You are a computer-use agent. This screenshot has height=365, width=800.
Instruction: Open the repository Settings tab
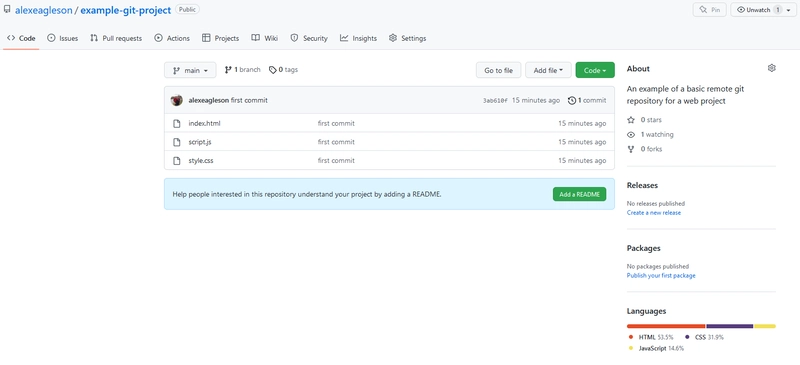pyautogui.click(x=407, y=38)
